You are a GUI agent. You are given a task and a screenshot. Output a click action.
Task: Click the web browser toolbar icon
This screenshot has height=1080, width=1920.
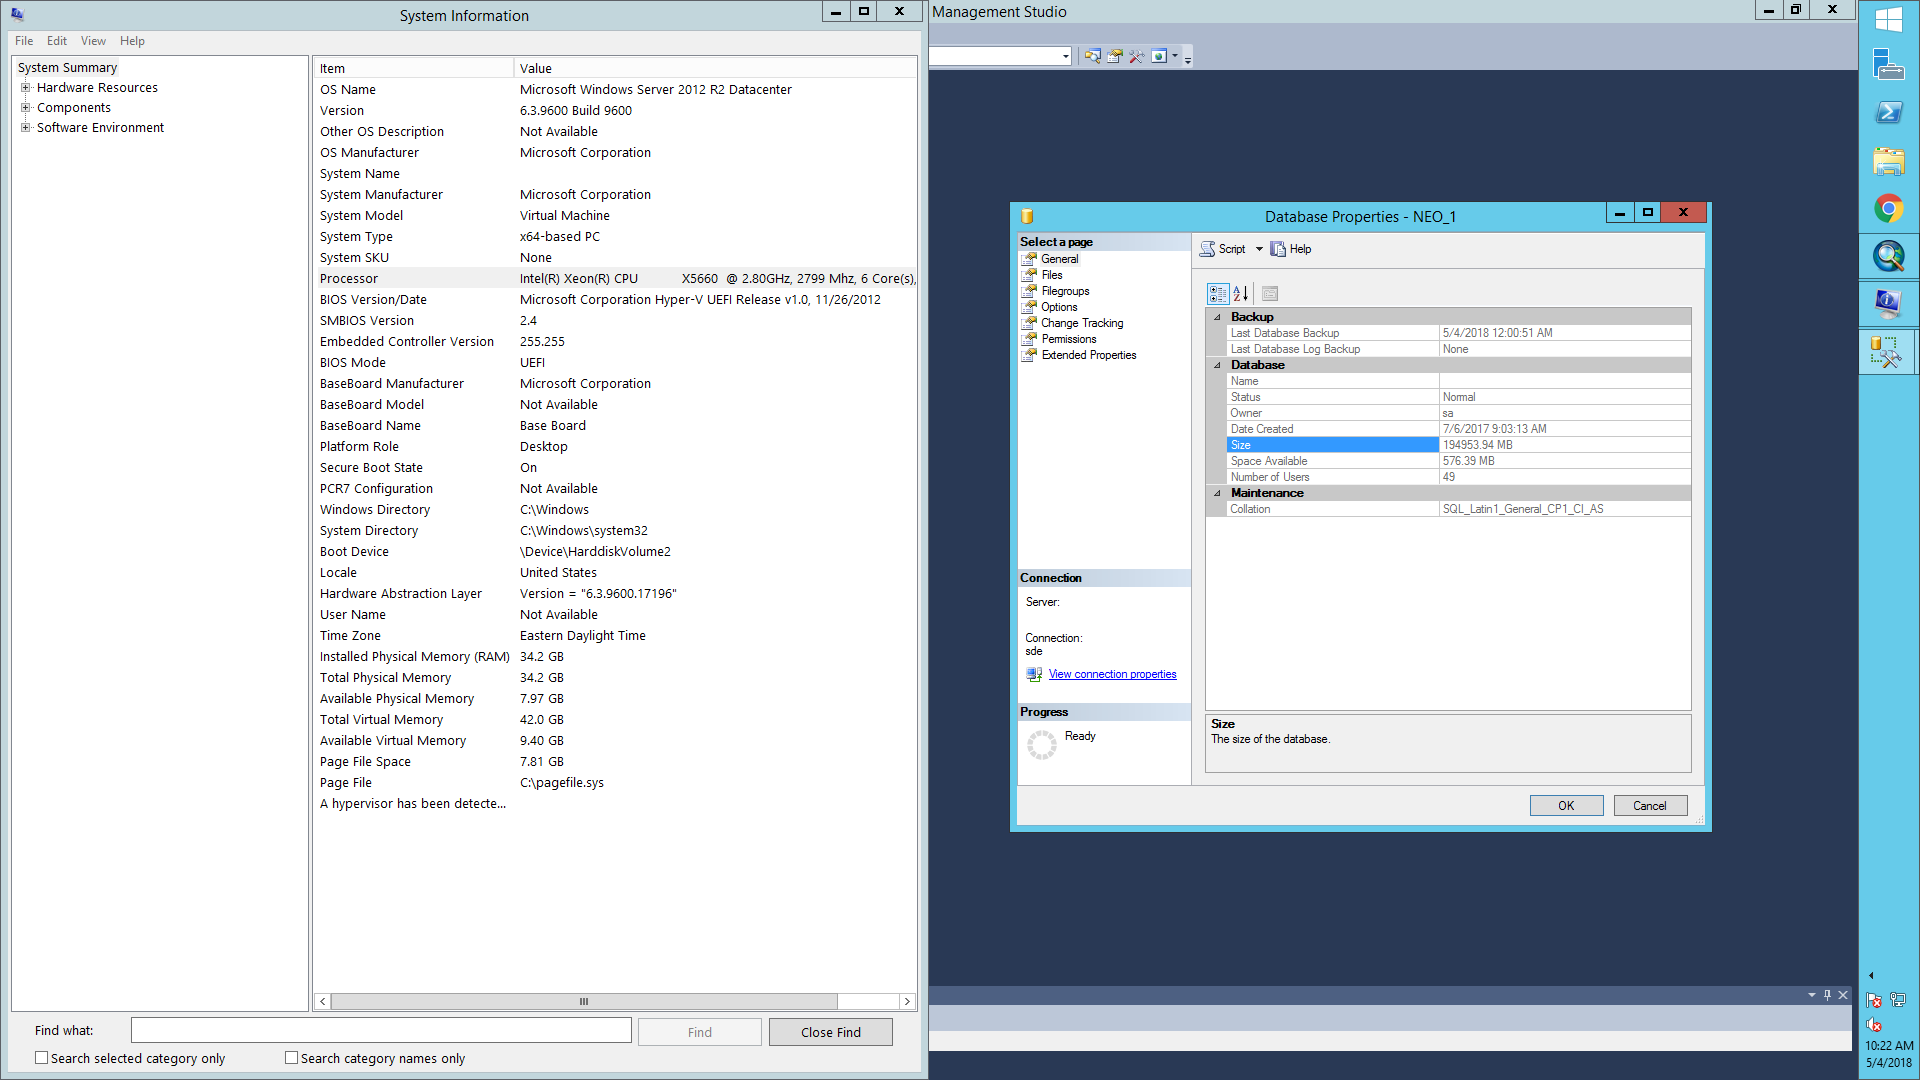(x=1158, y=56)
